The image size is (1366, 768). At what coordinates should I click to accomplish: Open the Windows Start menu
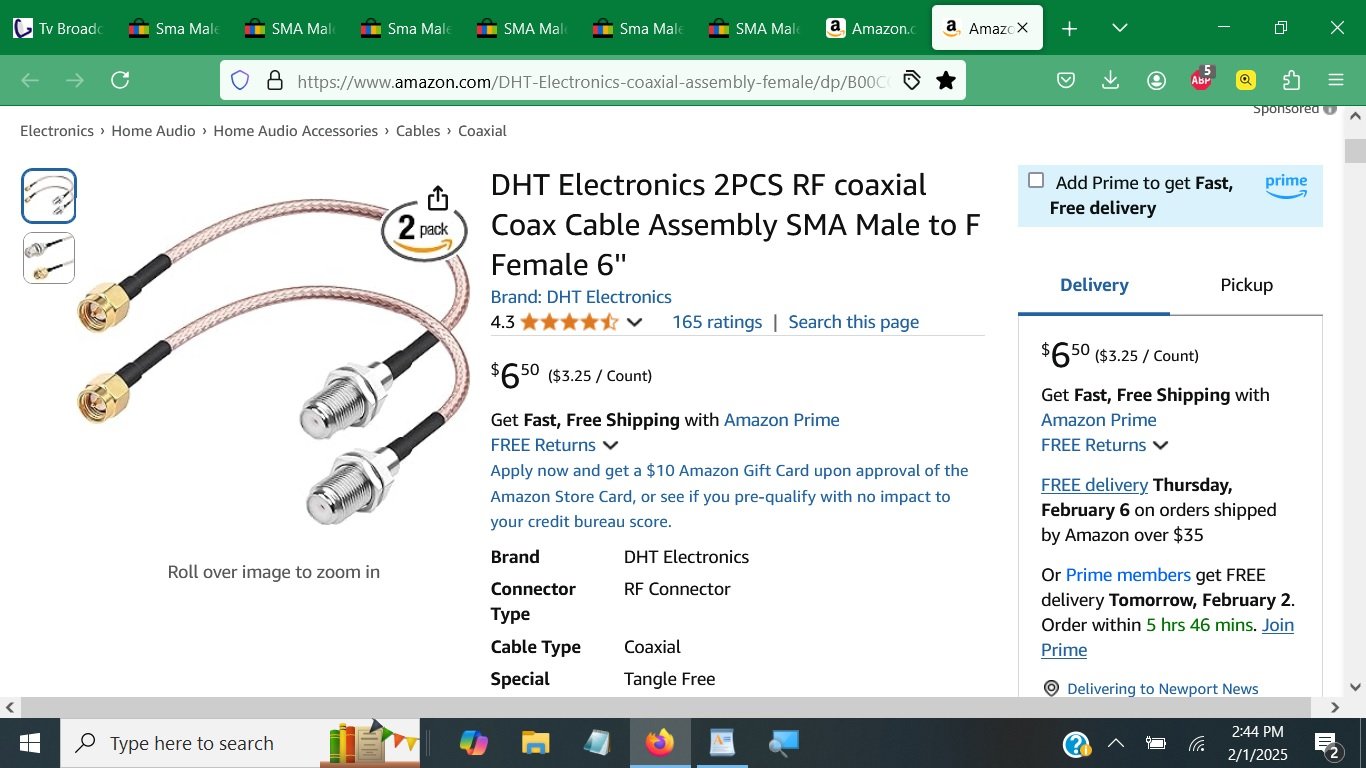point(30,743)
